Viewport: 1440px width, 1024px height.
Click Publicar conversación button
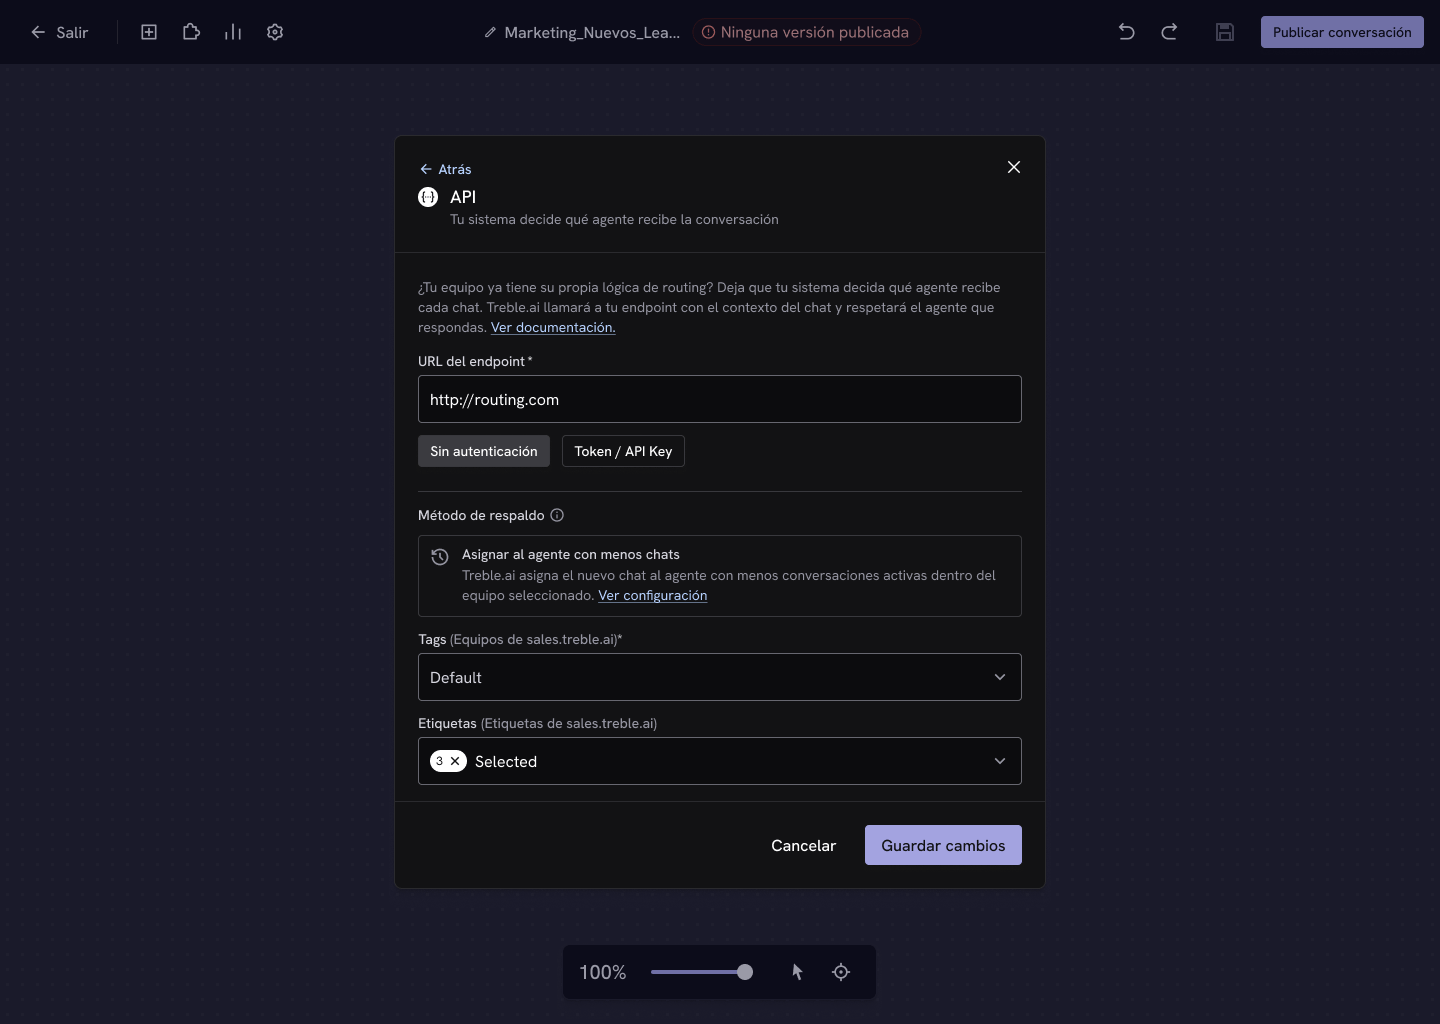tap(1342, 32)
